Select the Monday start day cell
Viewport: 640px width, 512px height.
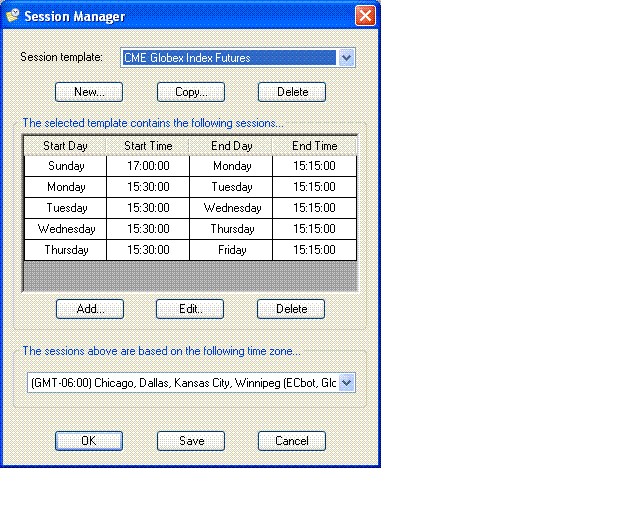[x=65, y=187]
